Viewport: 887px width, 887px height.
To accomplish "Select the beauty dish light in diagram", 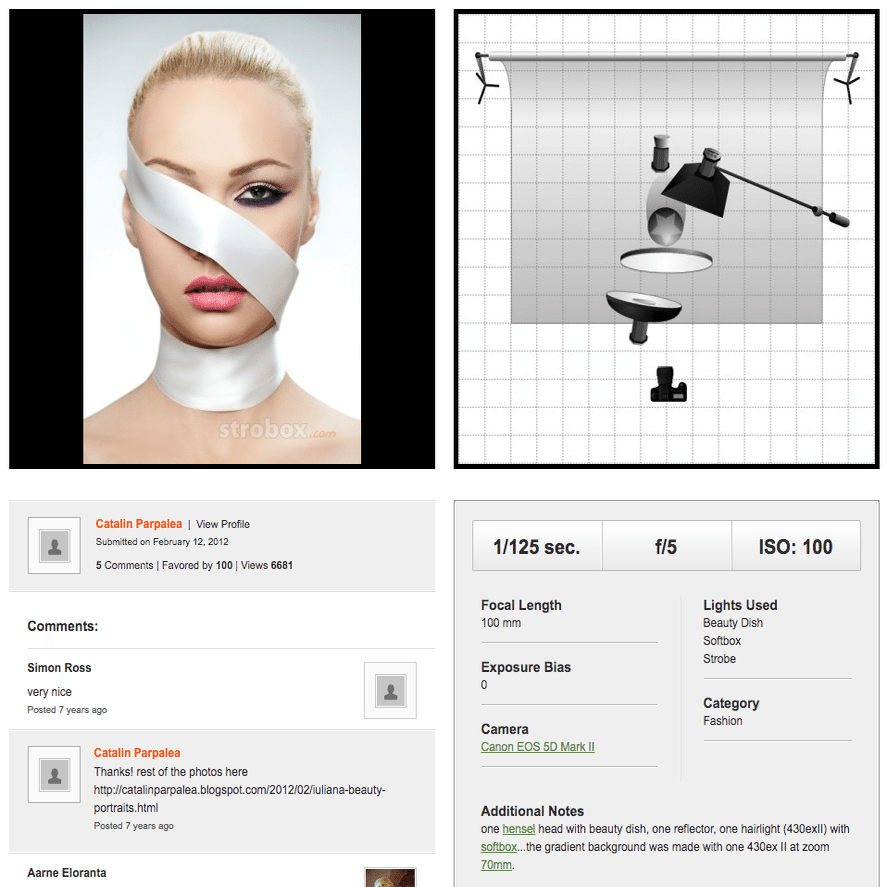I will pos(643,316).
